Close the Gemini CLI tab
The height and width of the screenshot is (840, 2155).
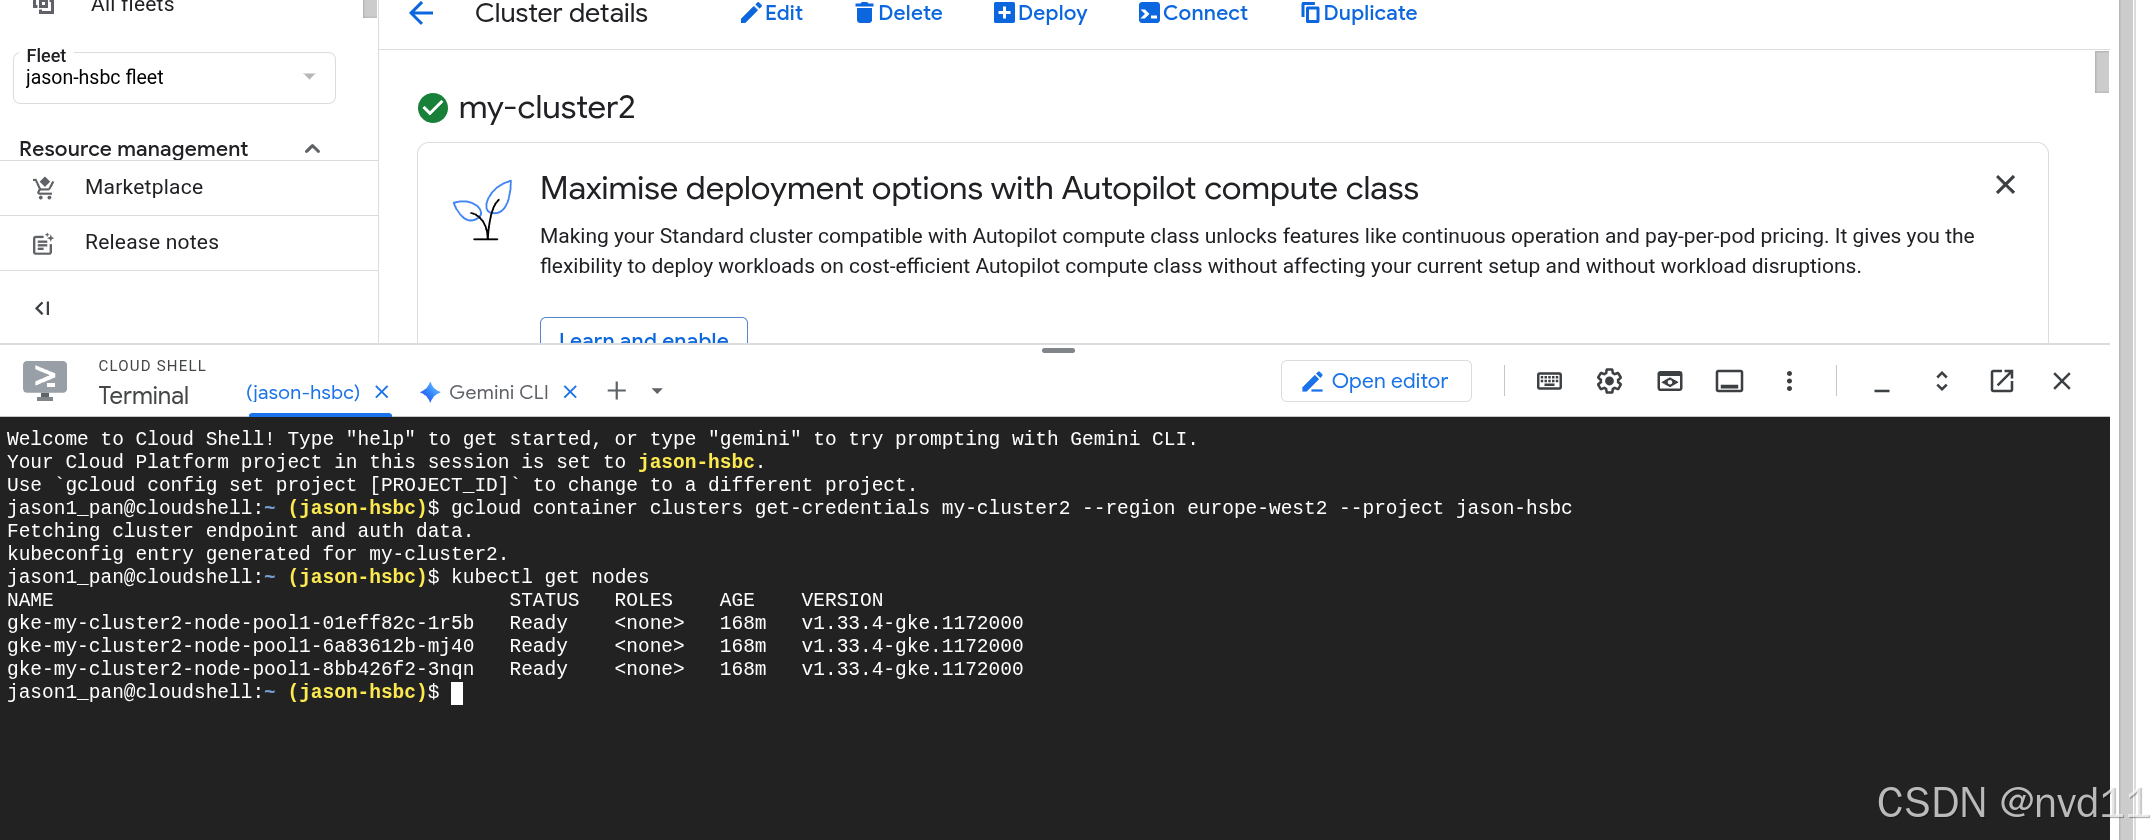(570, 392)
